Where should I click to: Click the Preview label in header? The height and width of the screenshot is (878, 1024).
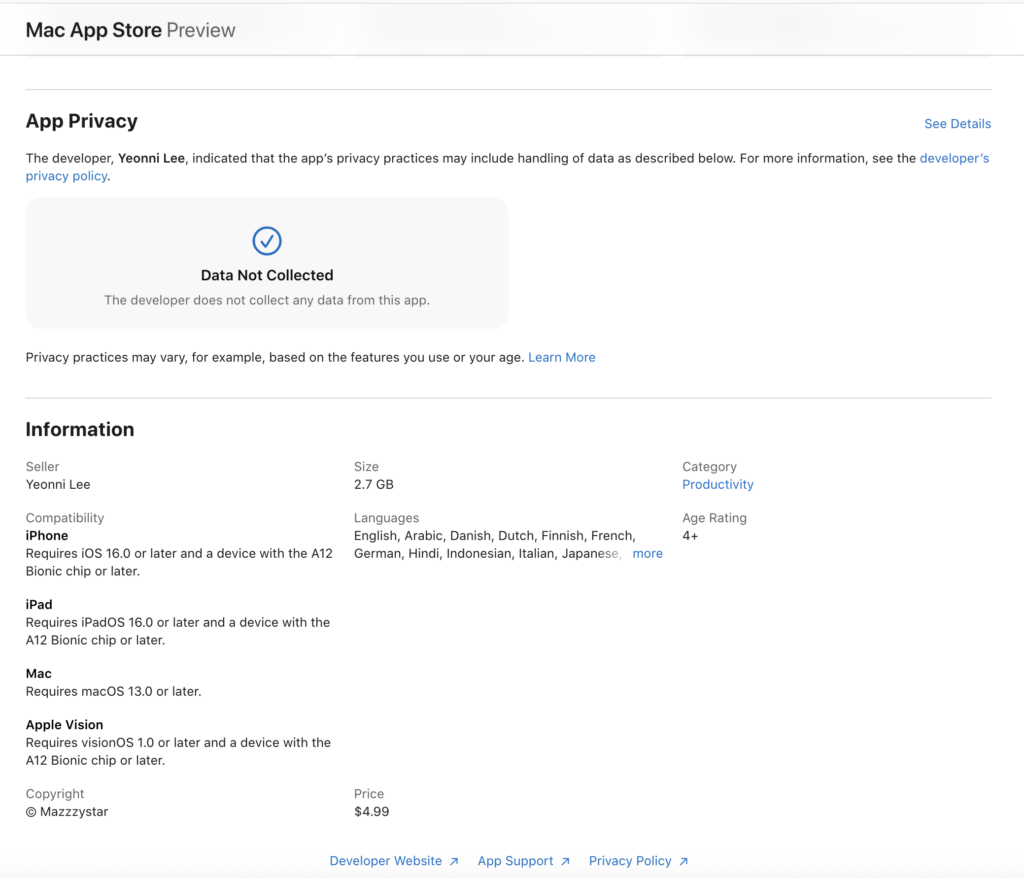201,30
